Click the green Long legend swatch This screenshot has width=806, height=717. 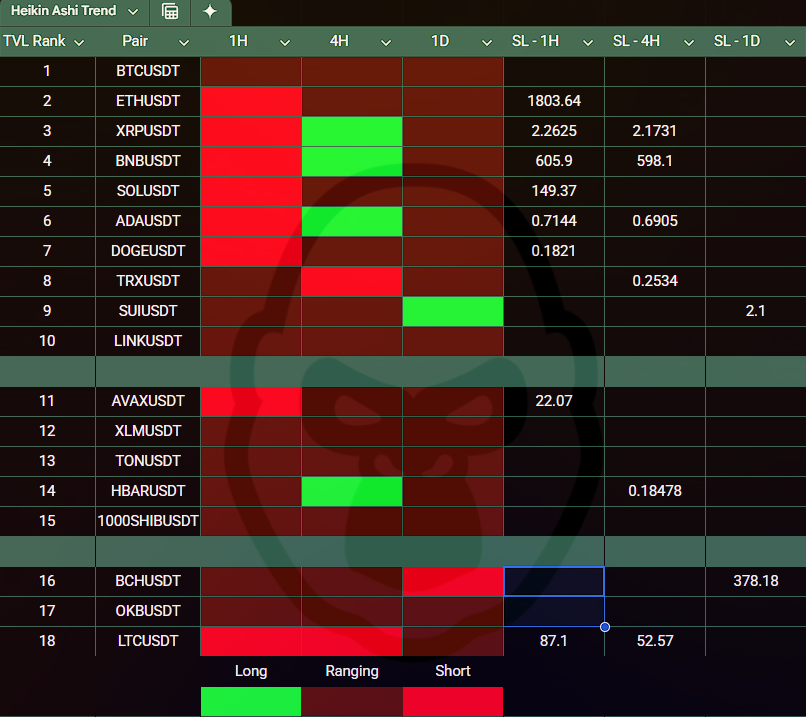(x=251, y=702)
